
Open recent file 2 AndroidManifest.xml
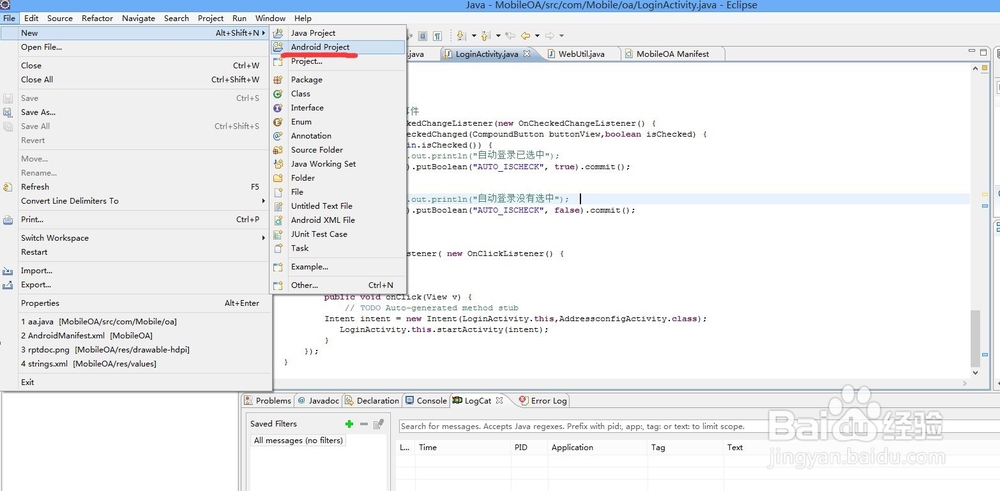coord(136,335)
